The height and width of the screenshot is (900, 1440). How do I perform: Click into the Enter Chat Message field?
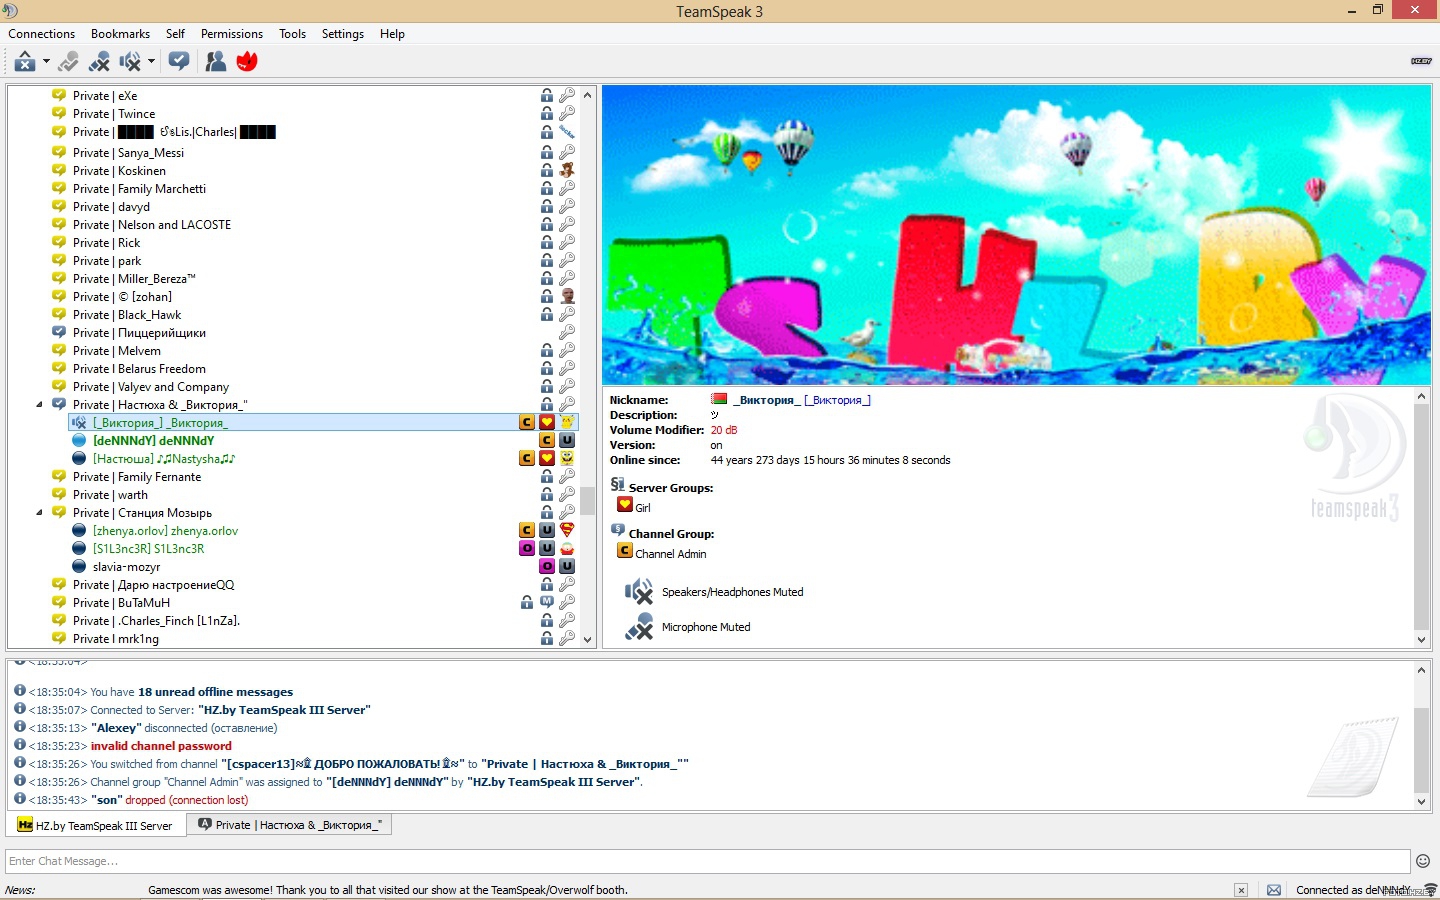[x=708, y=861]
